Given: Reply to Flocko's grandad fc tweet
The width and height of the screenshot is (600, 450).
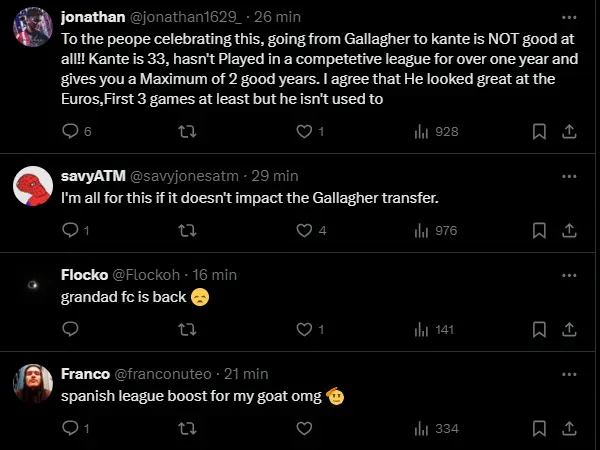Looking at the screenshot, I should [x=70, y=329].
